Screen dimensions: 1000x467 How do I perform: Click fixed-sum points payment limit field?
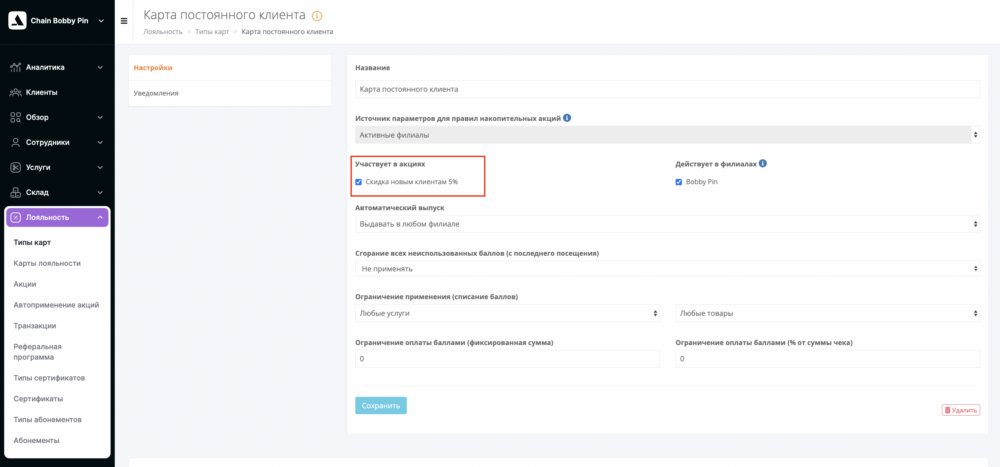pyautogui.click(x=507, y=359)
